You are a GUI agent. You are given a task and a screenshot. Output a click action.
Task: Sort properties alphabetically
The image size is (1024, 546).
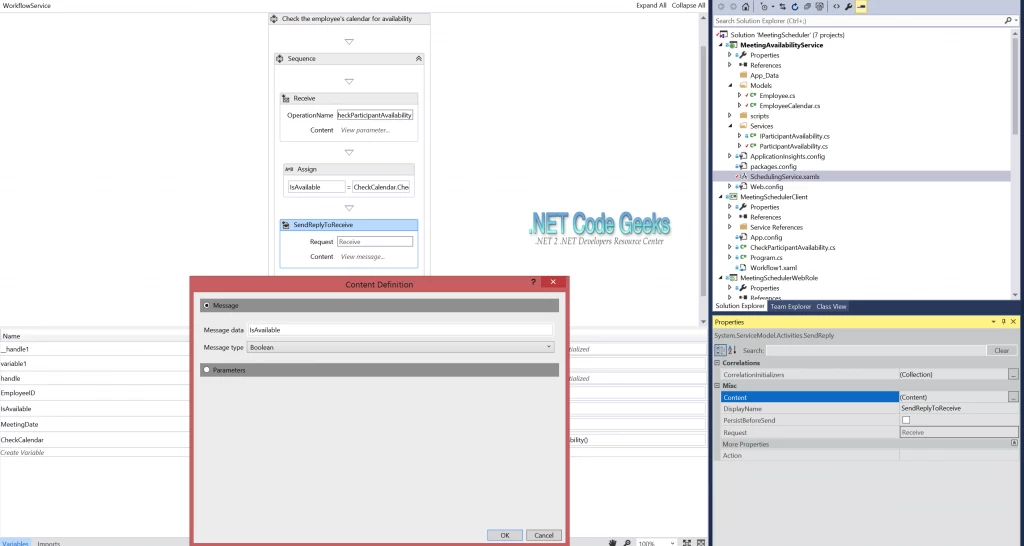pyautogui.click(x=732, y=350)
